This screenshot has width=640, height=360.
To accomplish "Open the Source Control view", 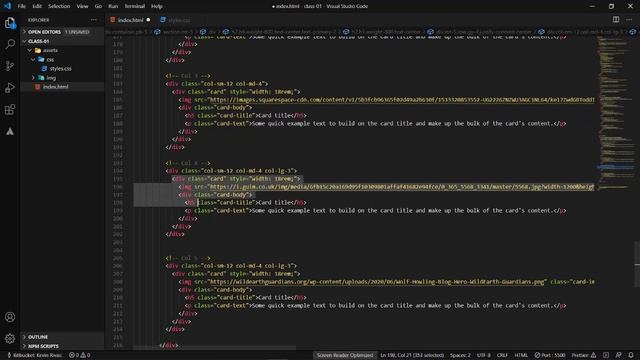I will click(x=10, y=66).
